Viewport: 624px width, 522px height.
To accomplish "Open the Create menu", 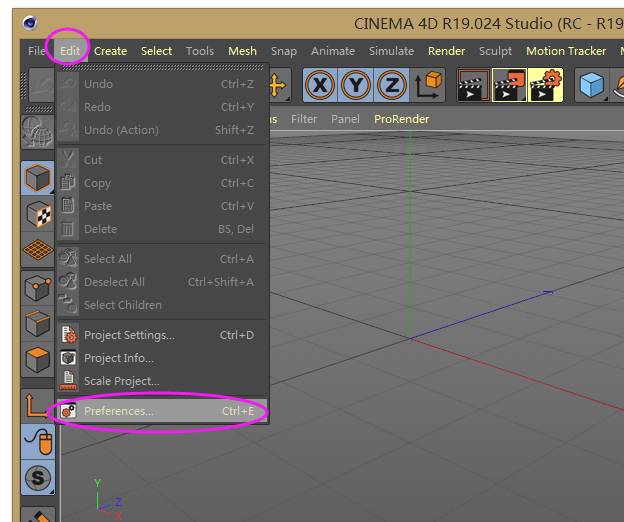I will (x=110, y=51).
